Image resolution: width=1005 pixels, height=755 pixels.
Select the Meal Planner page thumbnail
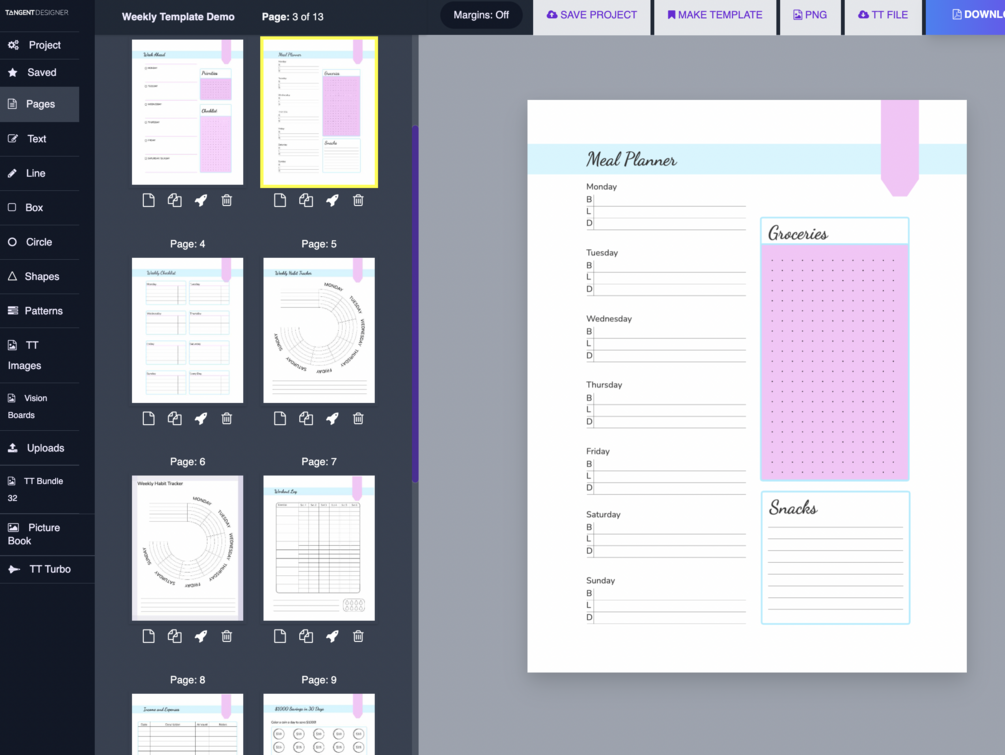pyautogui.click(x=319, y=112)
